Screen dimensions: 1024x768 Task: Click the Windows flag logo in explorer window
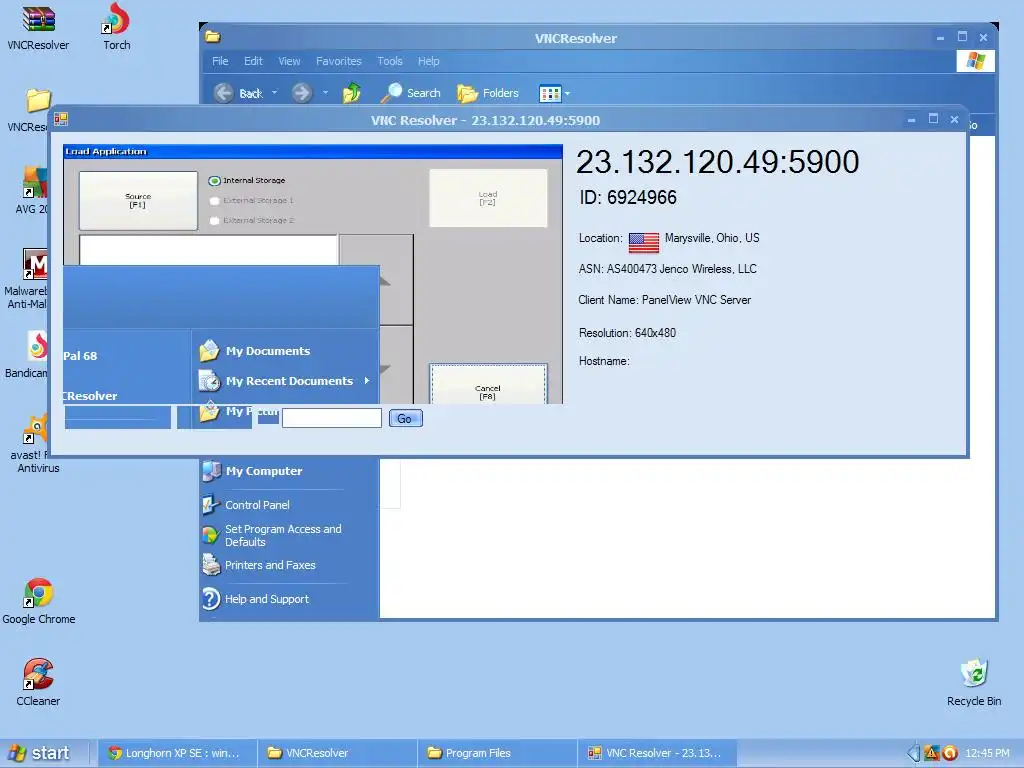click(976, 61)
